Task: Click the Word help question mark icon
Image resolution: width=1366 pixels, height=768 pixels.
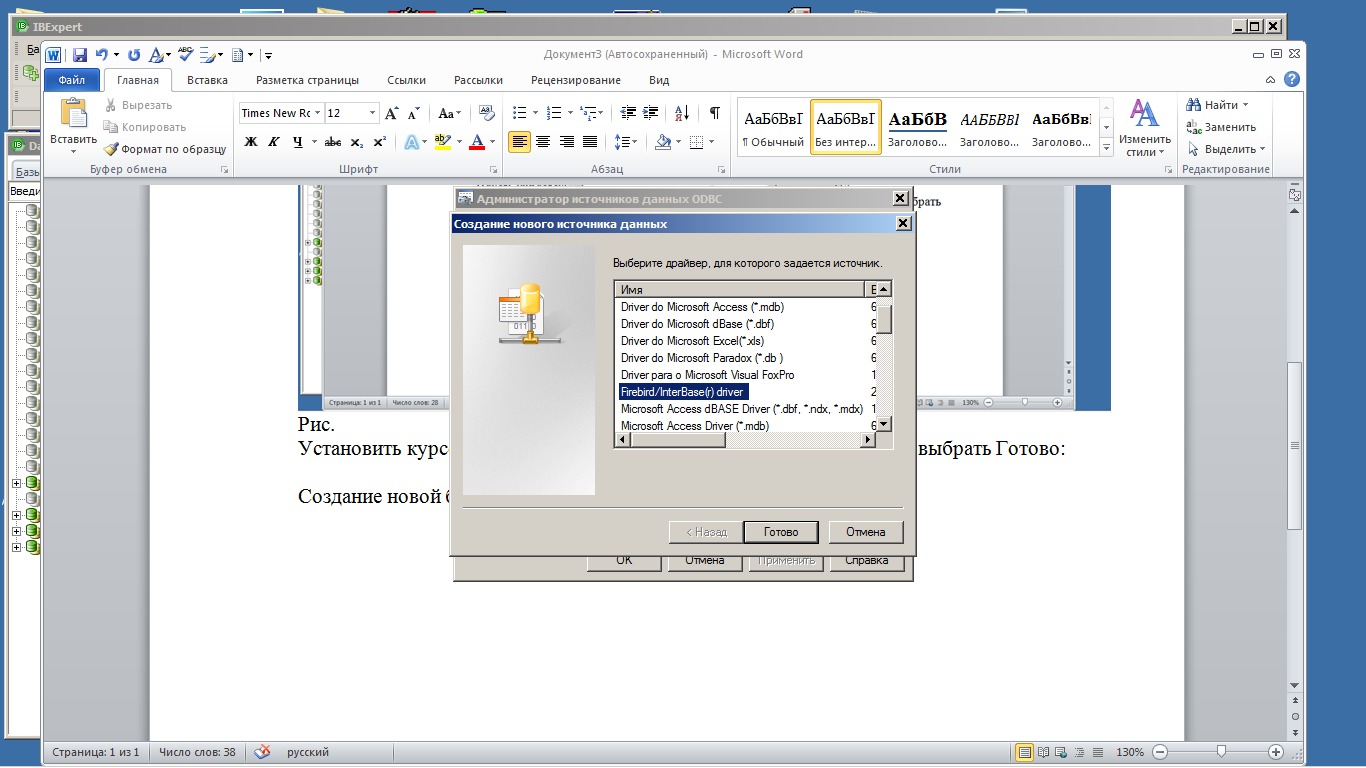Action: pos(1294,80)
